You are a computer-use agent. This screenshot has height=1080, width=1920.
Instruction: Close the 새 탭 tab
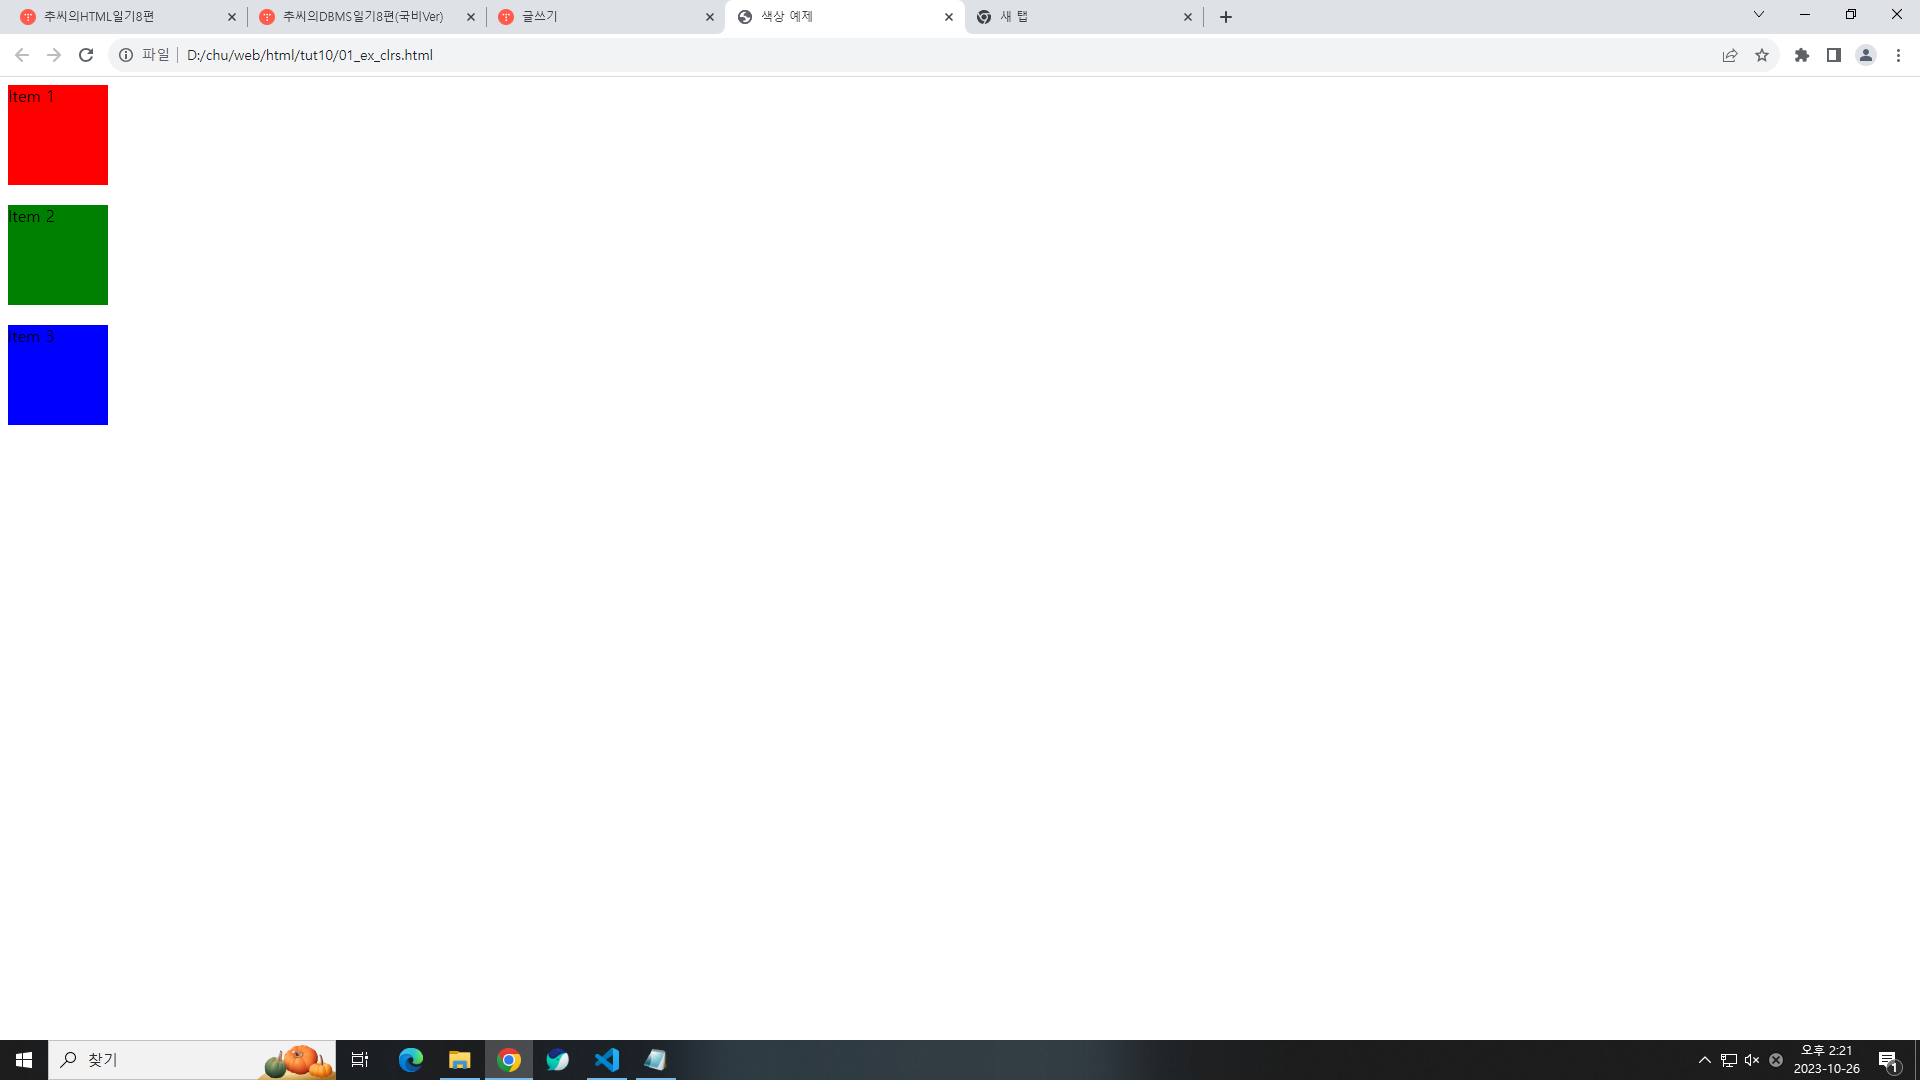tap(1188, 17)
